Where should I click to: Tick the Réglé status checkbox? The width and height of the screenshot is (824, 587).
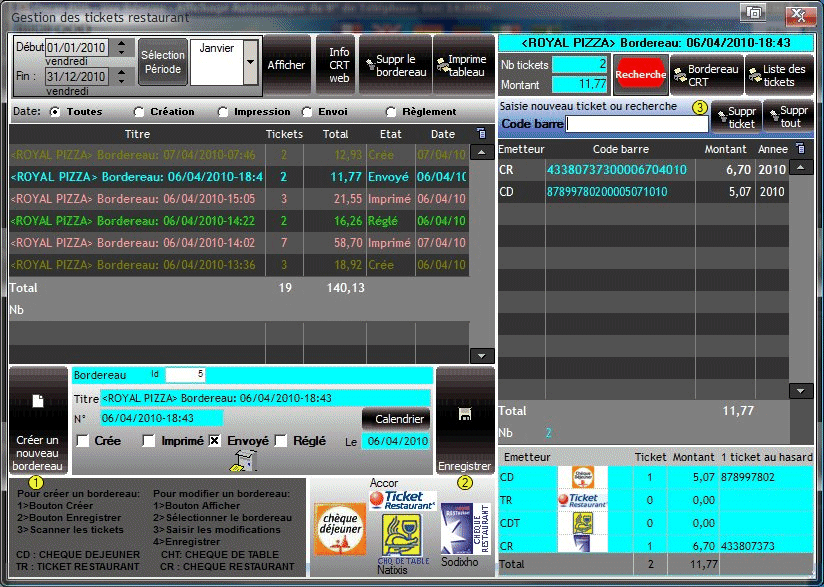pos(281,441)
